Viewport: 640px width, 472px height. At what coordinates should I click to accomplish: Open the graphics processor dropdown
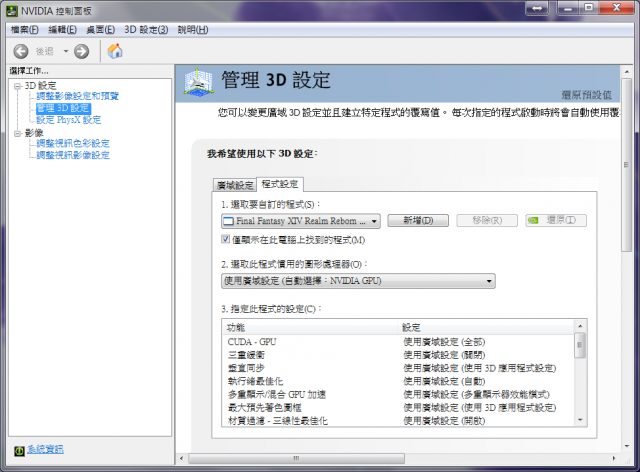pyautogui.click(x=358, y=281)
